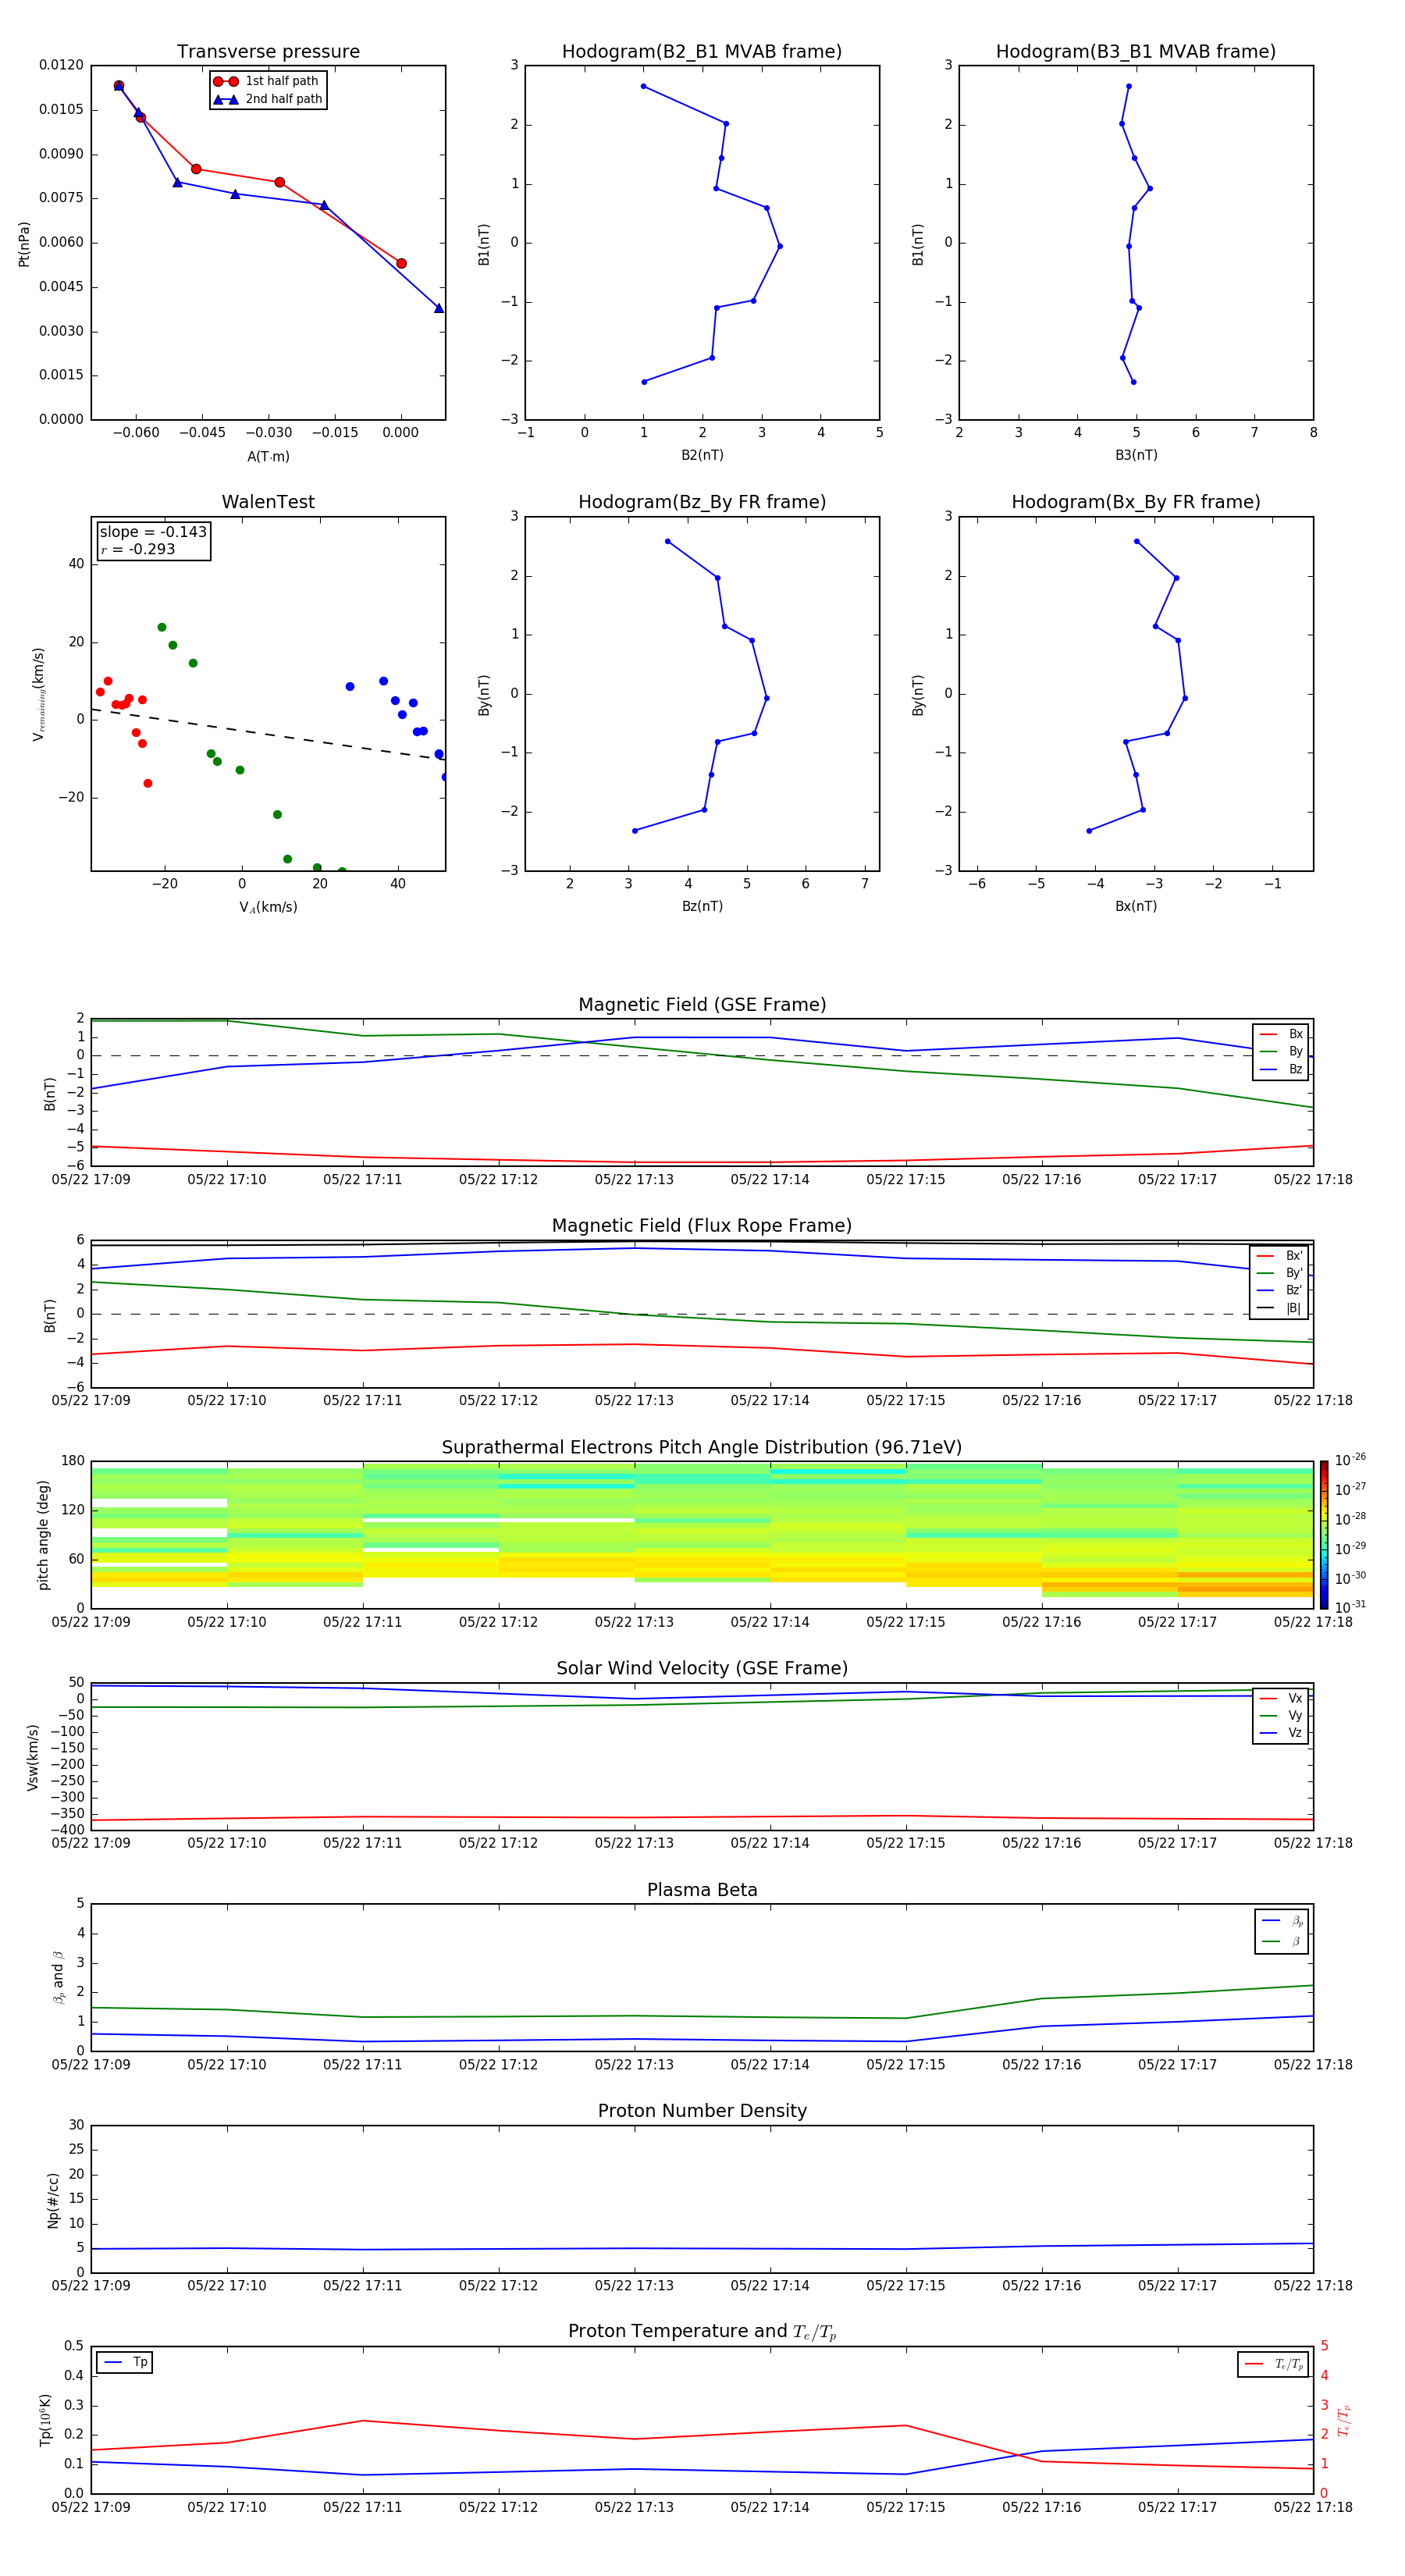This screenshot has height=2576, width=1405.
Task: Select the '|B|' entry in Flux Rope legend
Action: 1280,1308
